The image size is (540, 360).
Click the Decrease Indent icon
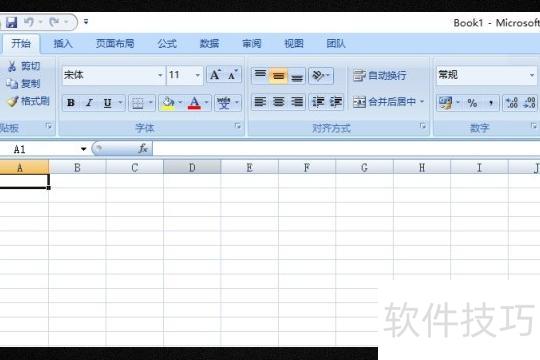point(318,102)
